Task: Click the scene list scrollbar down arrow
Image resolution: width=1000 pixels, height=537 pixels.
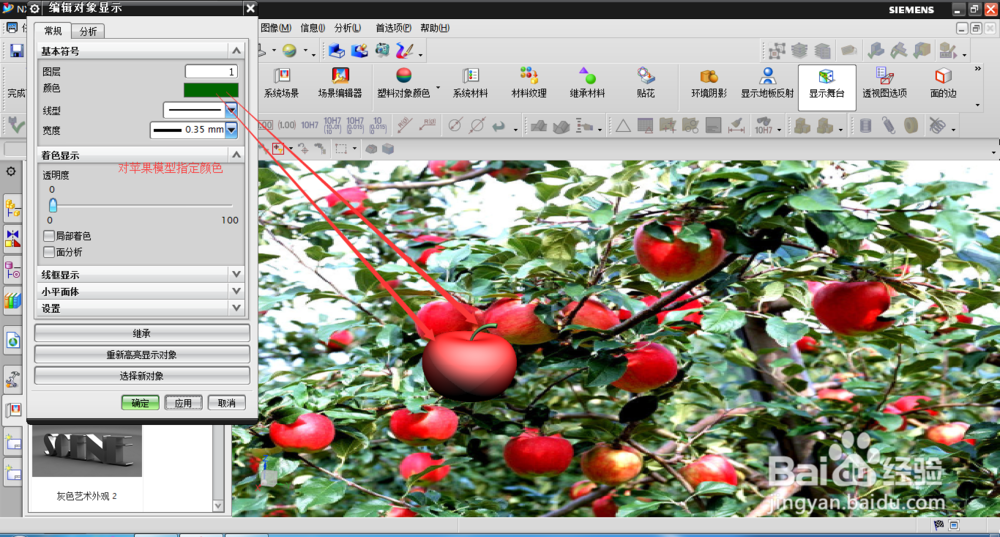Action: [218, 505]
